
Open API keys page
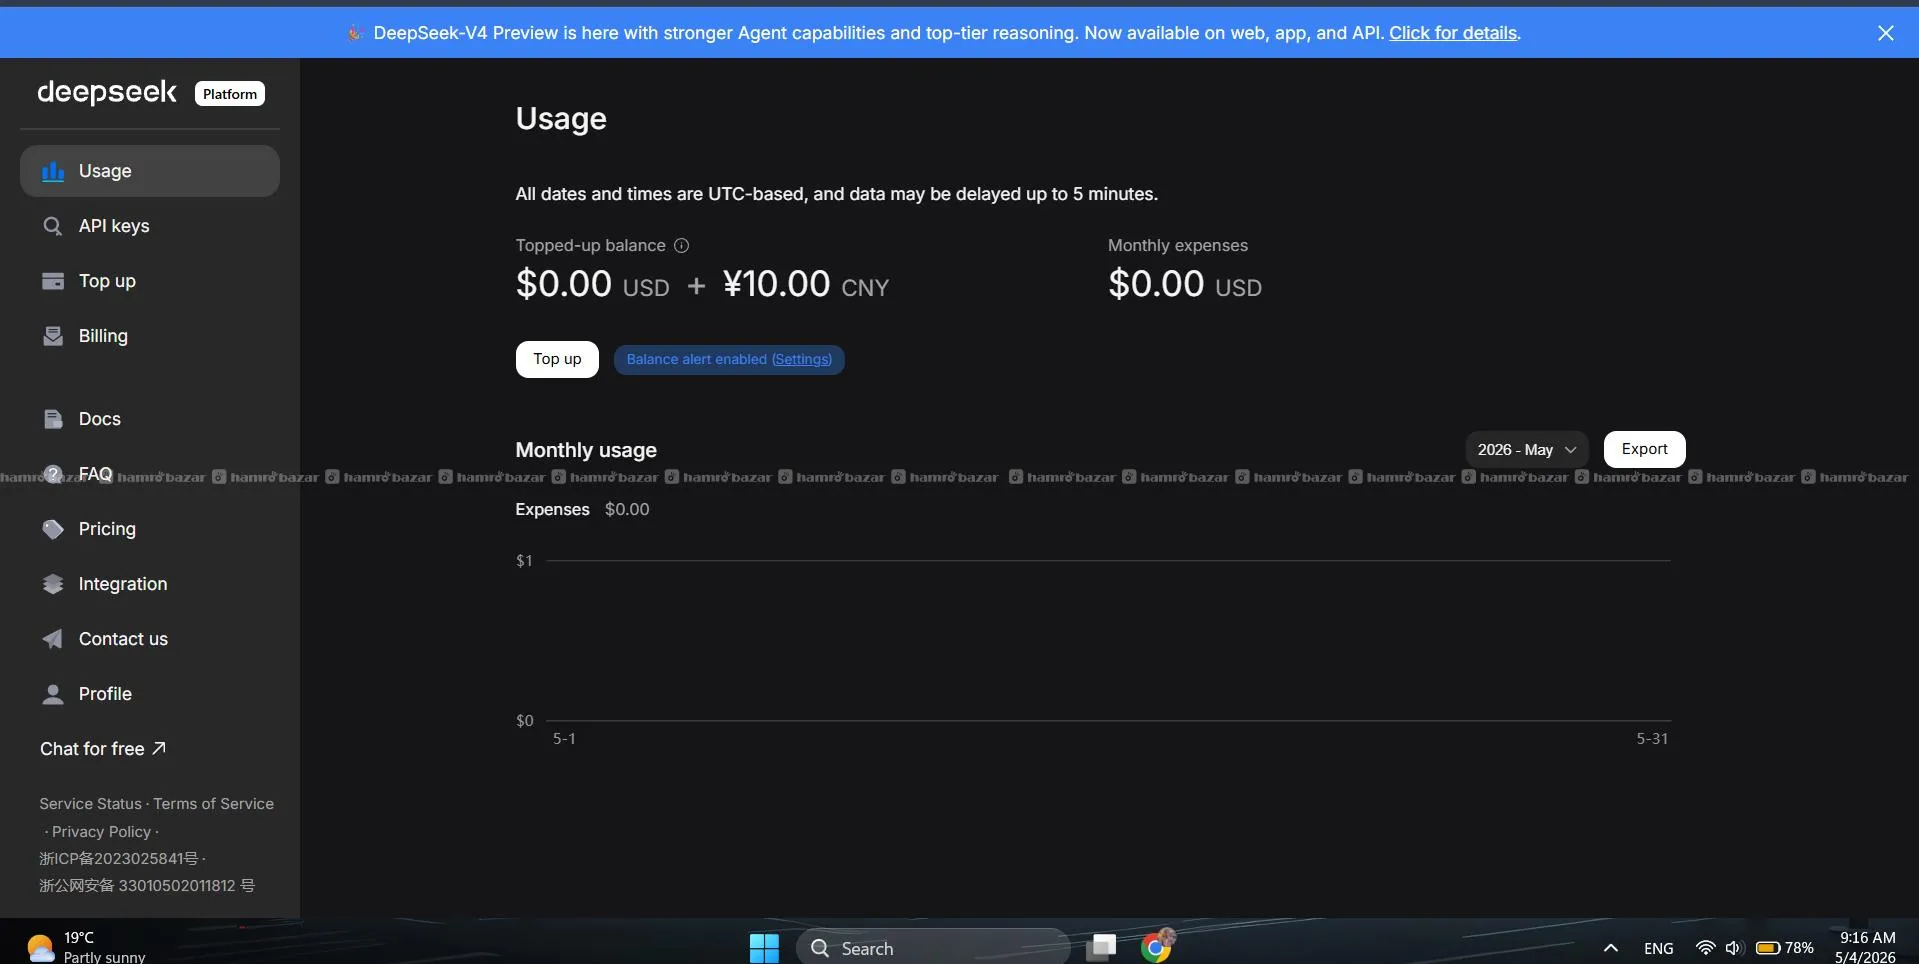coord(150,226)
